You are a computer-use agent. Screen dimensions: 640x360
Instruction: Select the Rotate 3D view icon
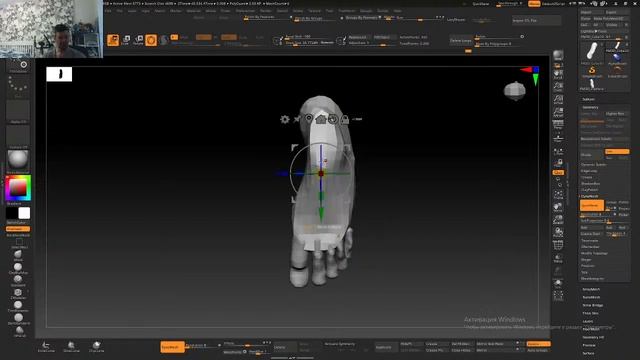point(558,233)
